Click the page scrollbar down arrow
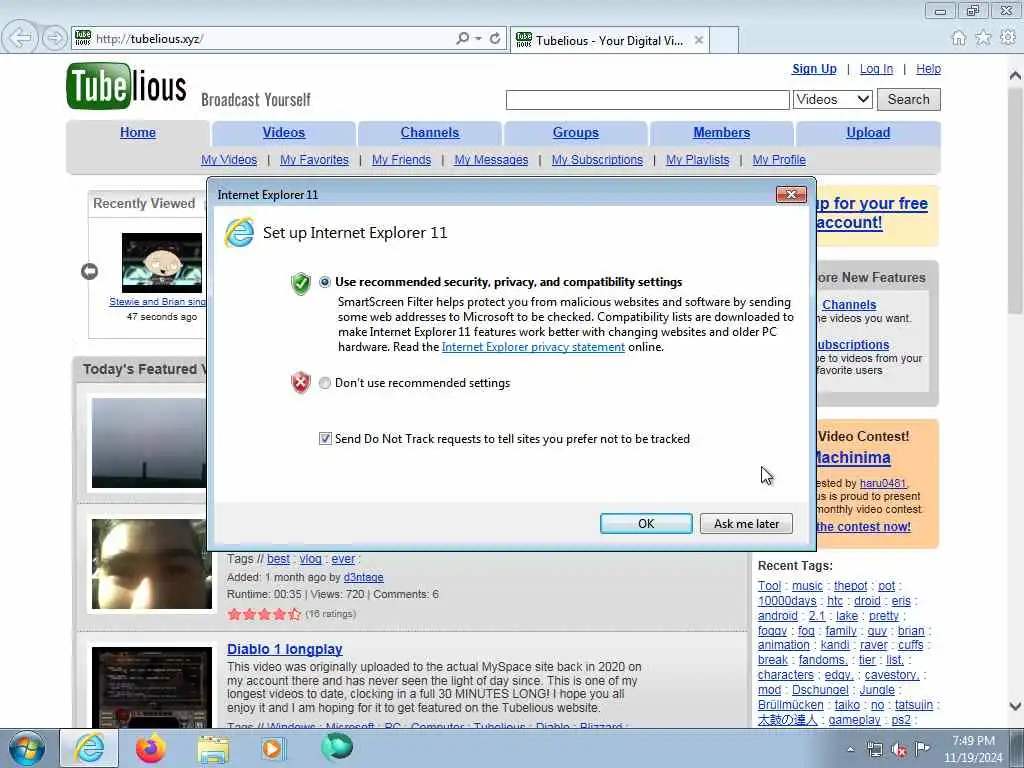The height and width of the screenshot is (768, 1024). (x=1015, y=706)
